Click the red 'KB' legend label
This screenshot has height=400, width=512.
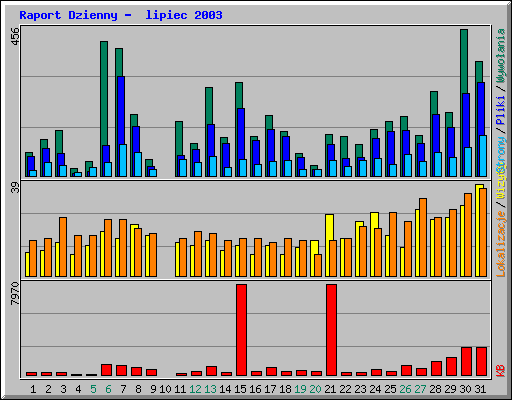pos(501,371)
